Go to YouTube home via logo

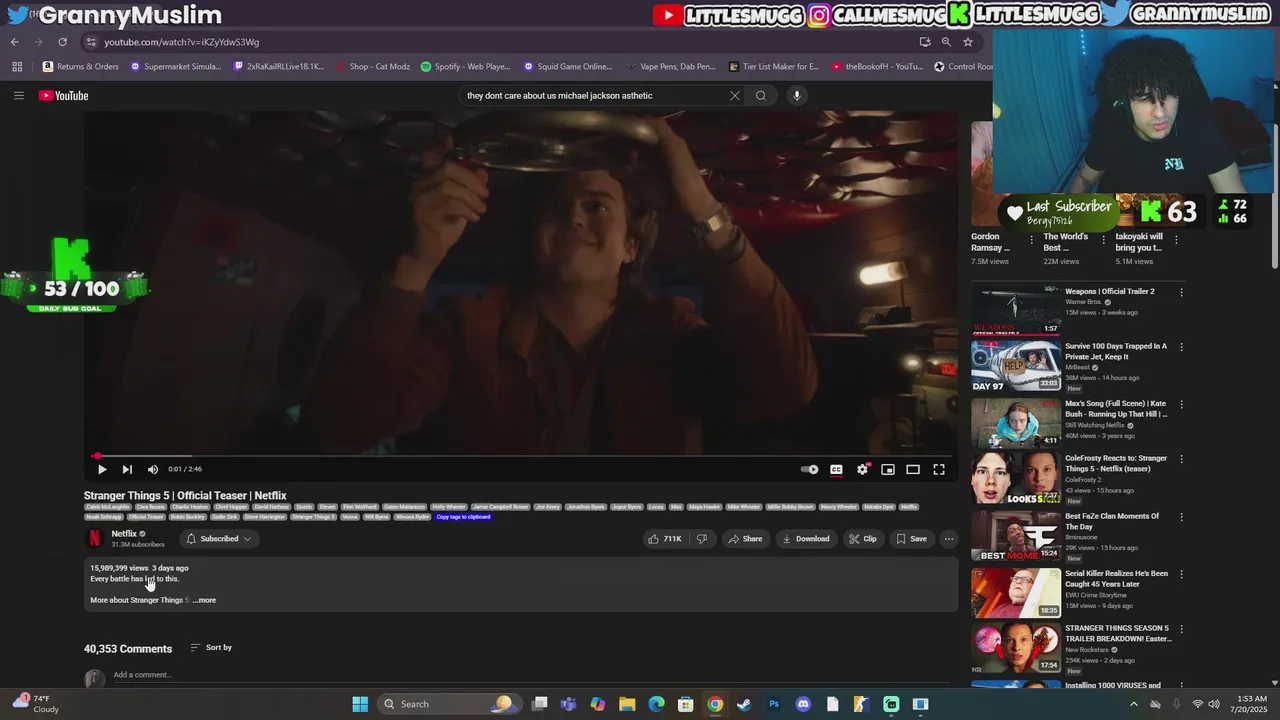pos(64,95)
